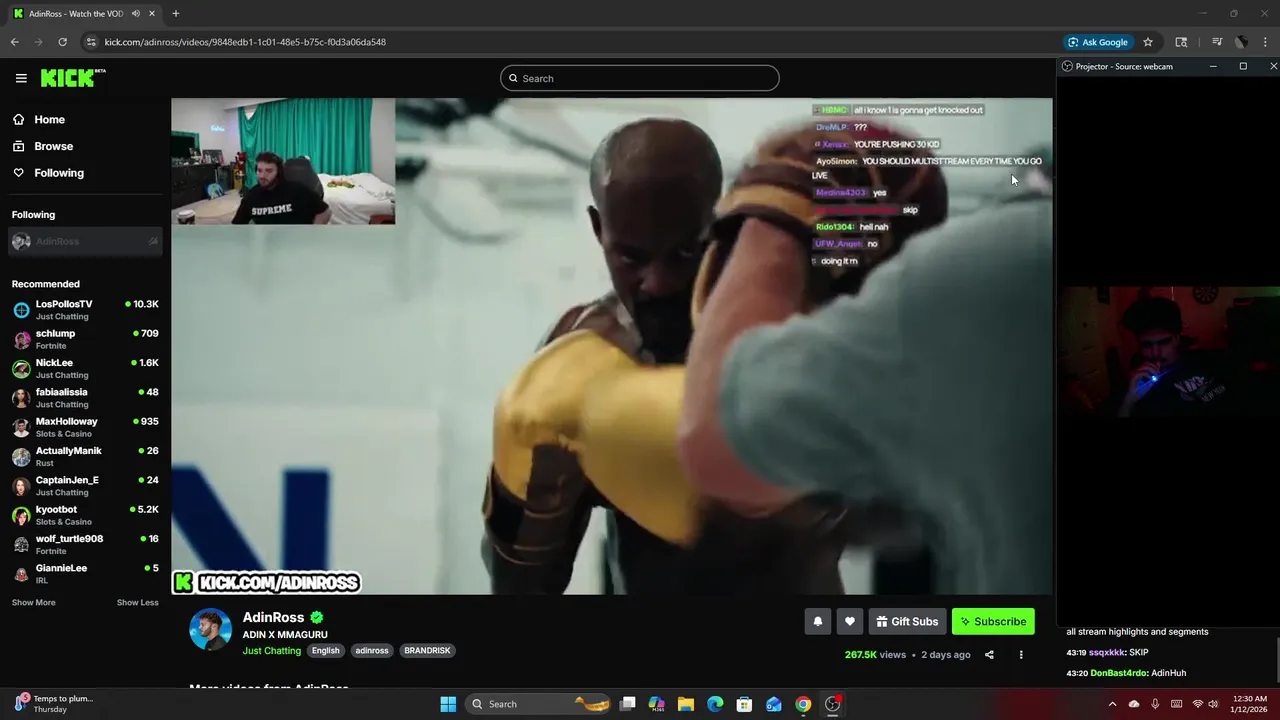Open the Kick hamburger menu
1280x720 pixels.
coord(21,78)
